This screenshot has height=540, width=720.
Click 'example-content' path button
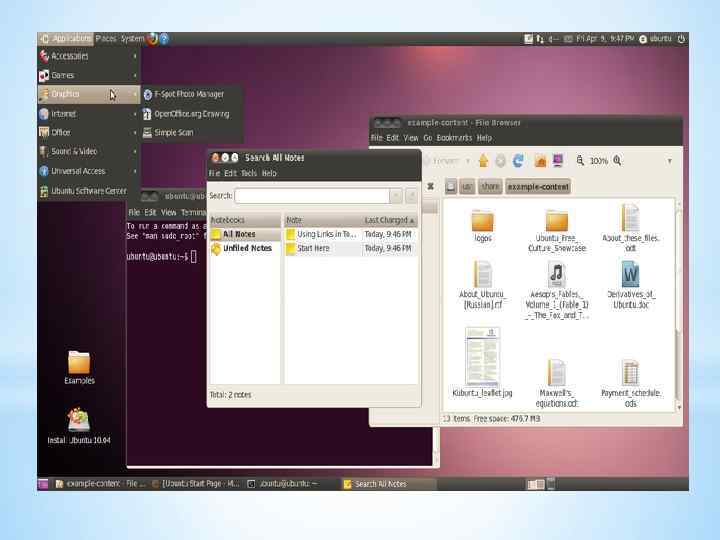538,186
